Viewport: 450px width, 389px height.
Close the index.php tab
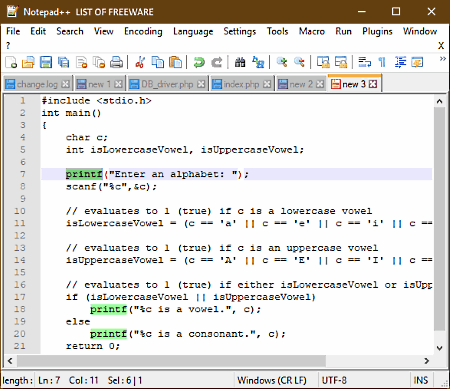tap(267, 84)
